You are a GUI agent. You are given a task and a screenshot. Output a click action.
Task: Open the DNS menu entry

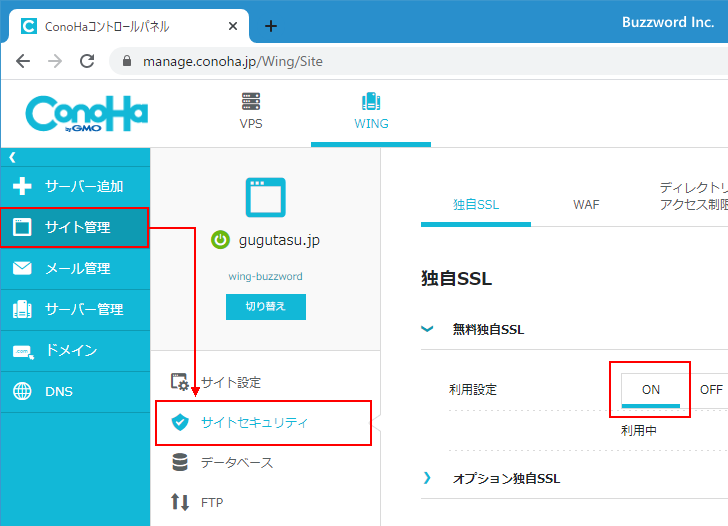point(75,392)
